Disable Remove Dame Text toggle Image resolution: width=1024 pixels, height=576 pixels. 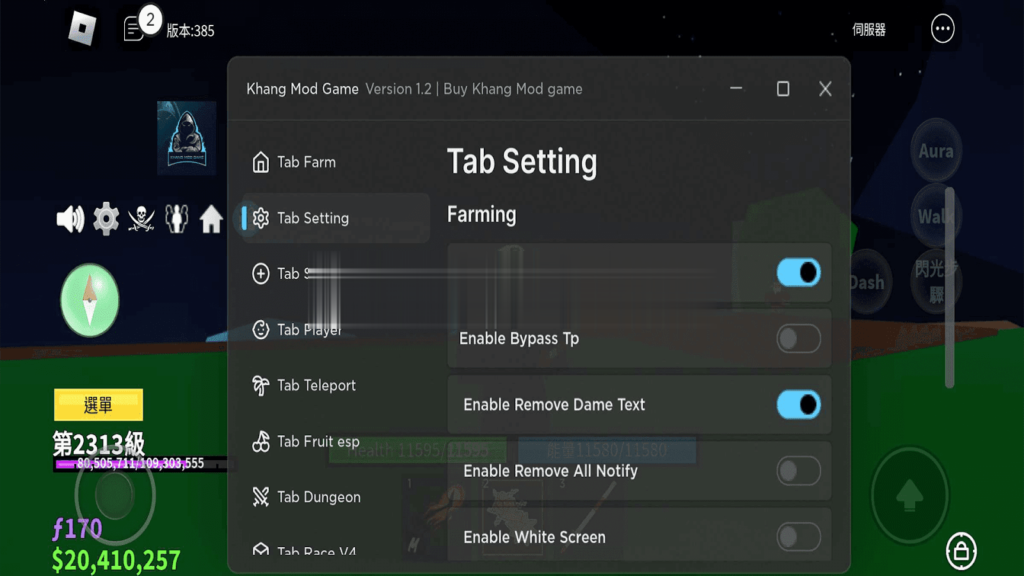pos(798,404)
